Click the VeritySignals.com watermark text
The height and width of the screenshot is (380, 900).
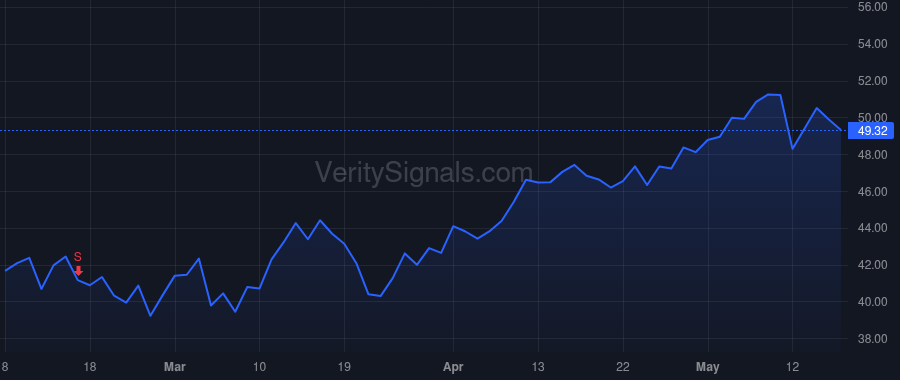424,172
